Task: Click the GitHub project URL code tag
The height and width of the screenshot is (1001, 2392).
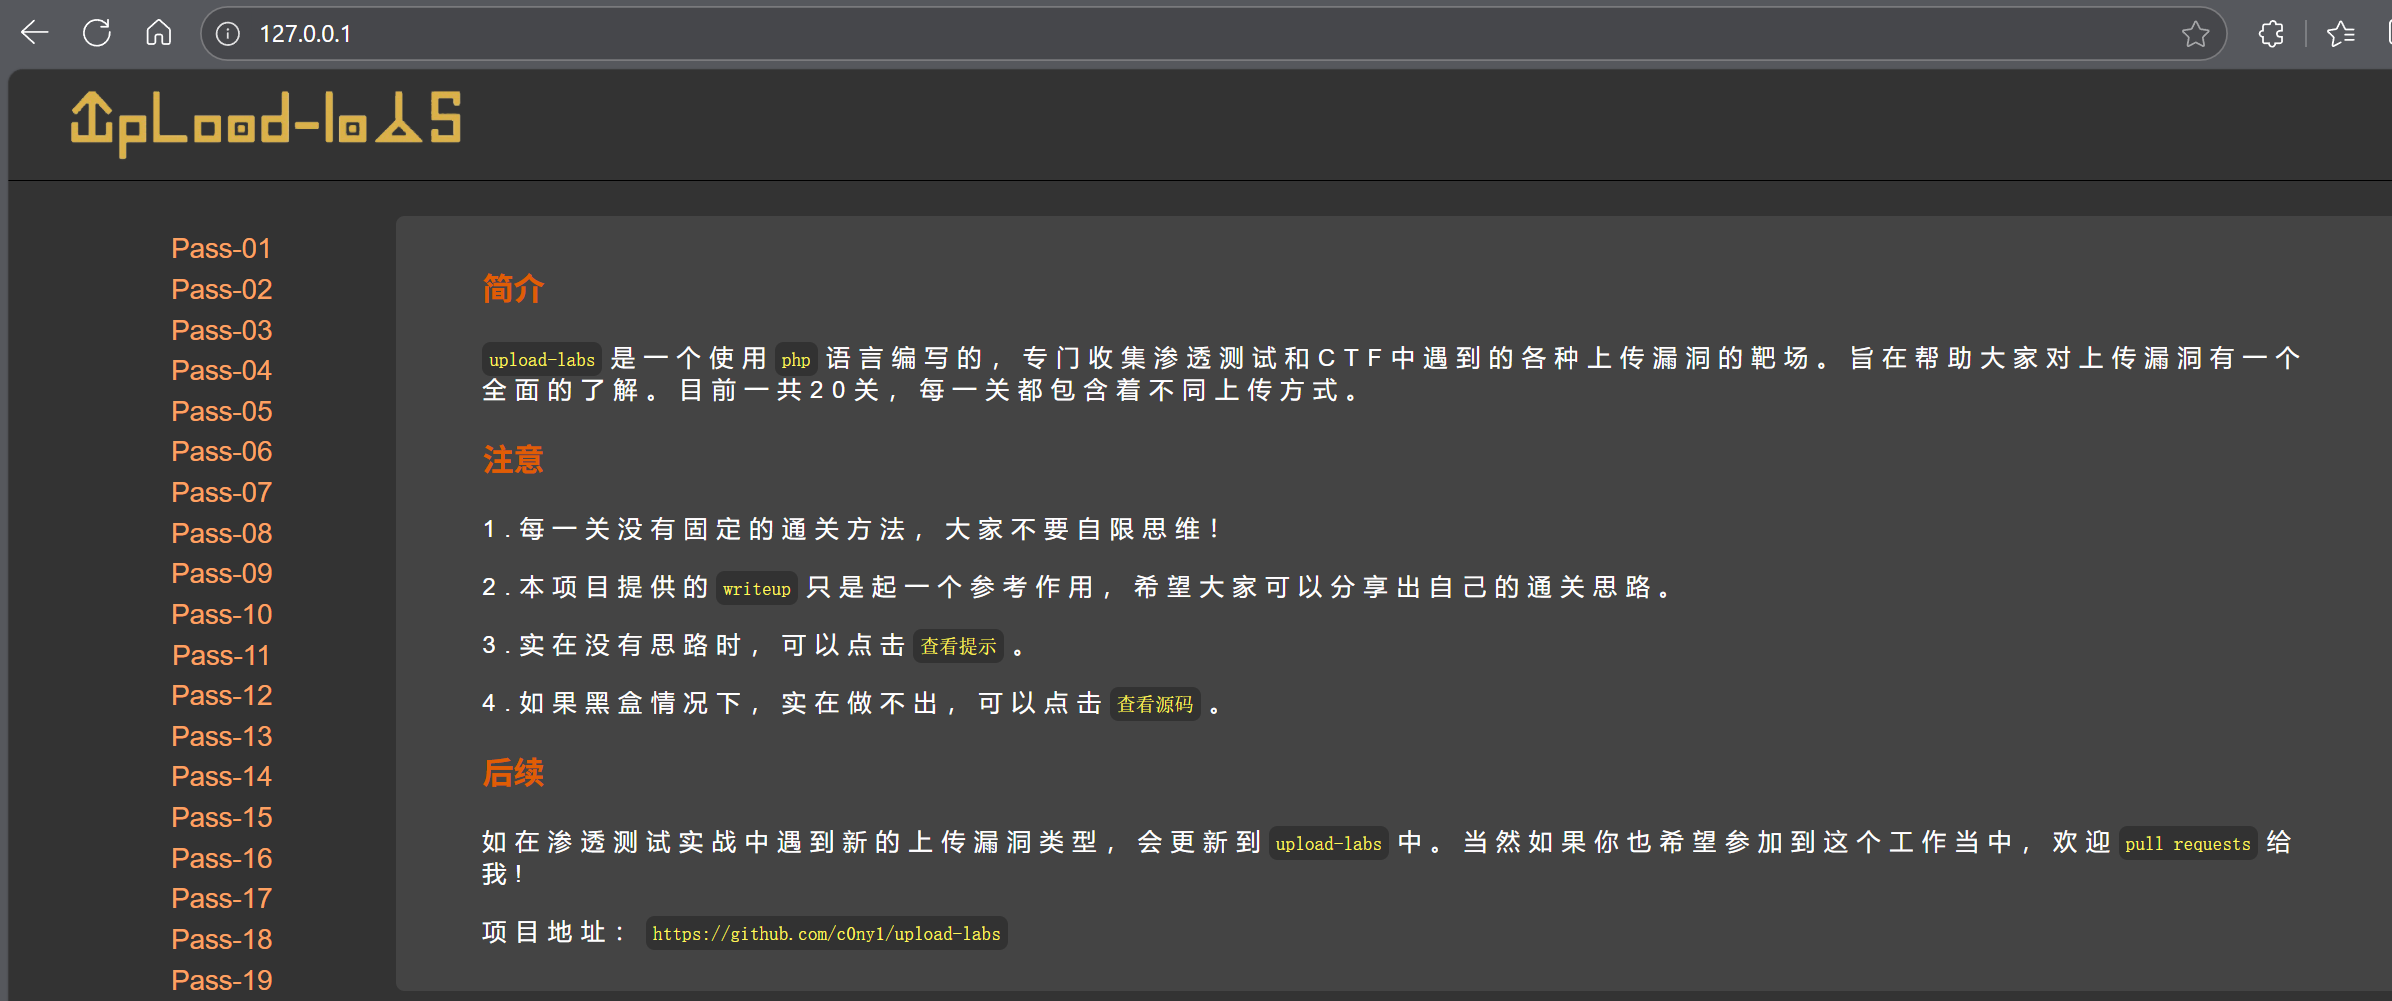Action: coord(826,933)
